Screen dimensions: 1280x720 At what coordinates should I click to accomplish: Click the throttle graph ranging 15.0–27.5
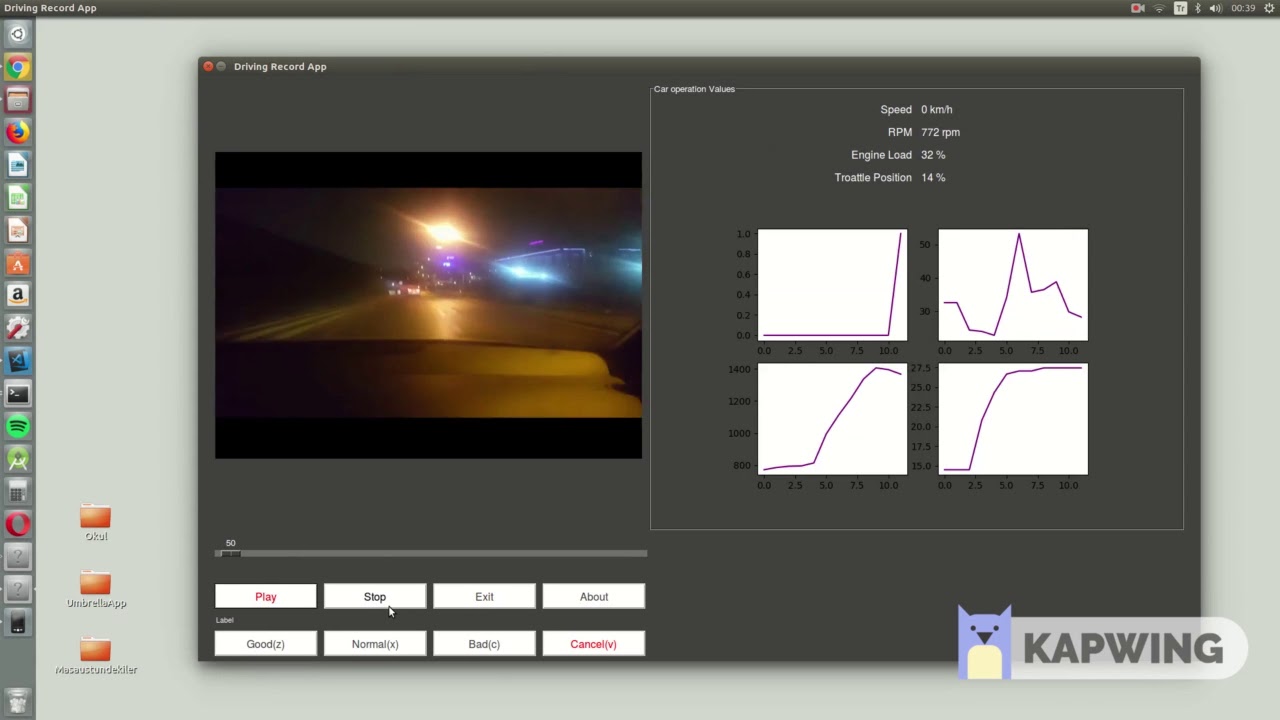pos(1013,419)
